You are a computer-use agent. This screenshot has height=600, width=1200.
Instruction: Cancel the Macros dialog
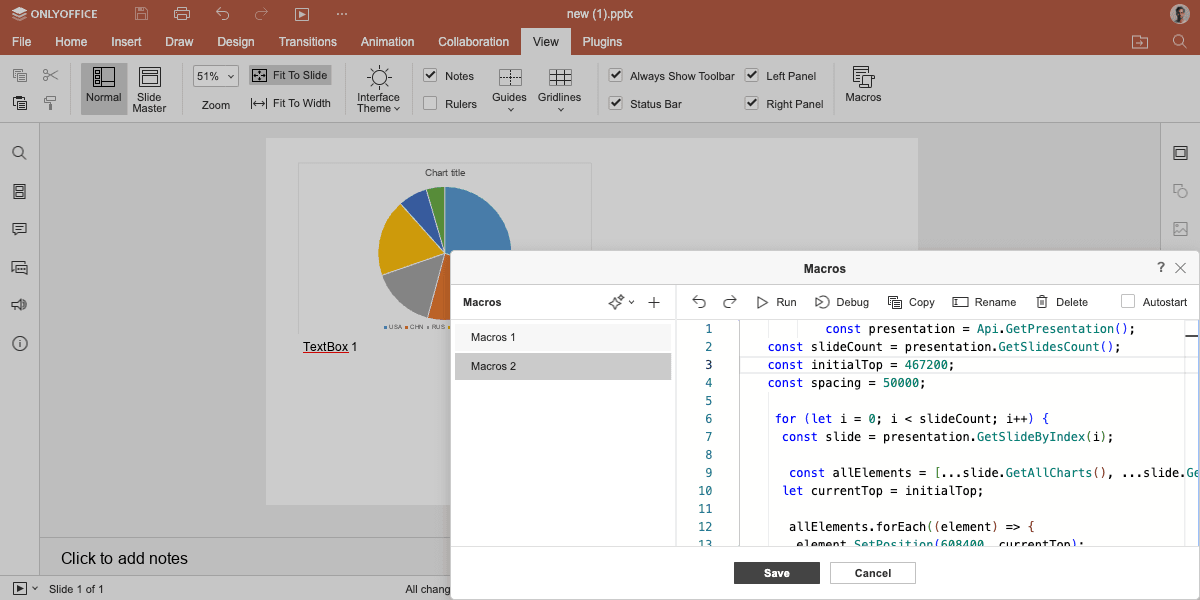(x=872, y=573)
